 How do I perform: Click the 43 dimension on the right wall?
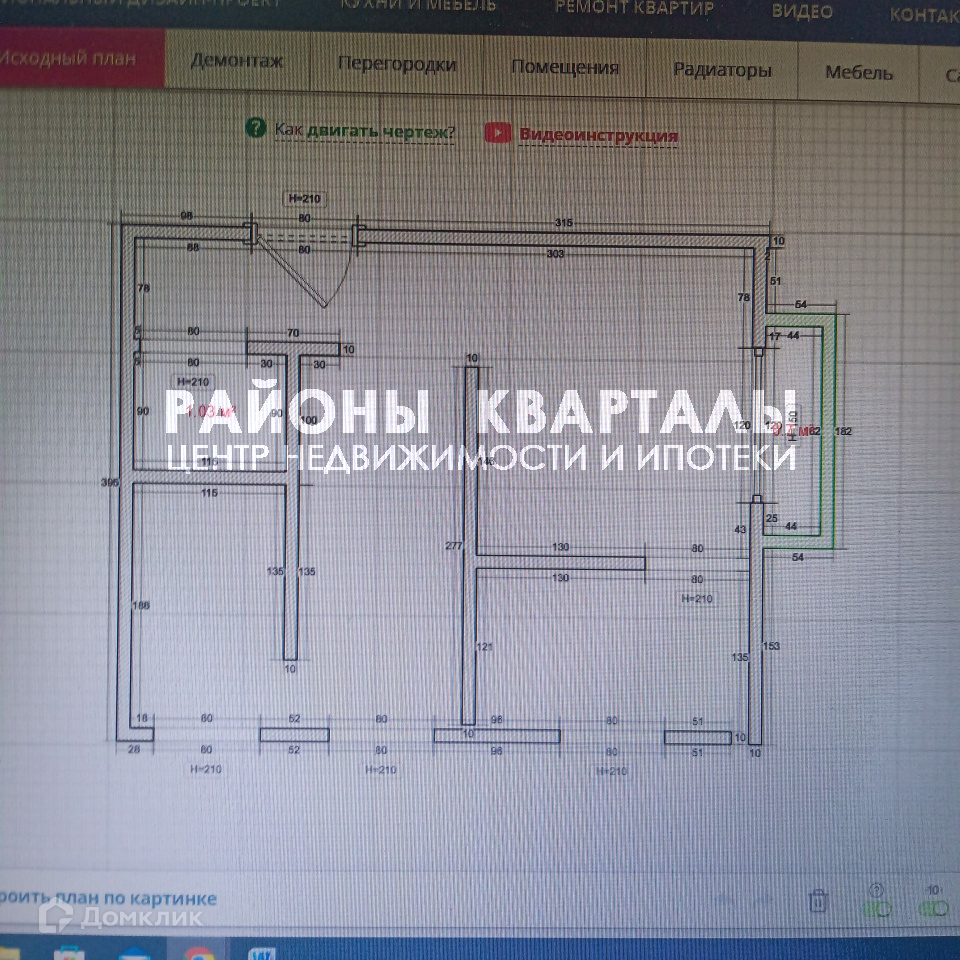tap(740, 529)
